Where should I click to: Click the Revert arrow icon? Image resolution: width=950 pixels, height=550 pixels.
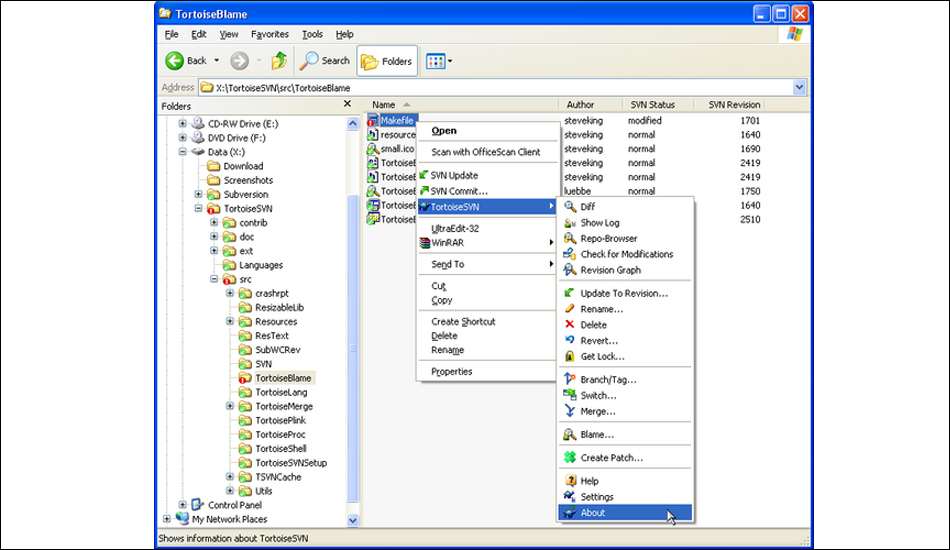point(570,340)
